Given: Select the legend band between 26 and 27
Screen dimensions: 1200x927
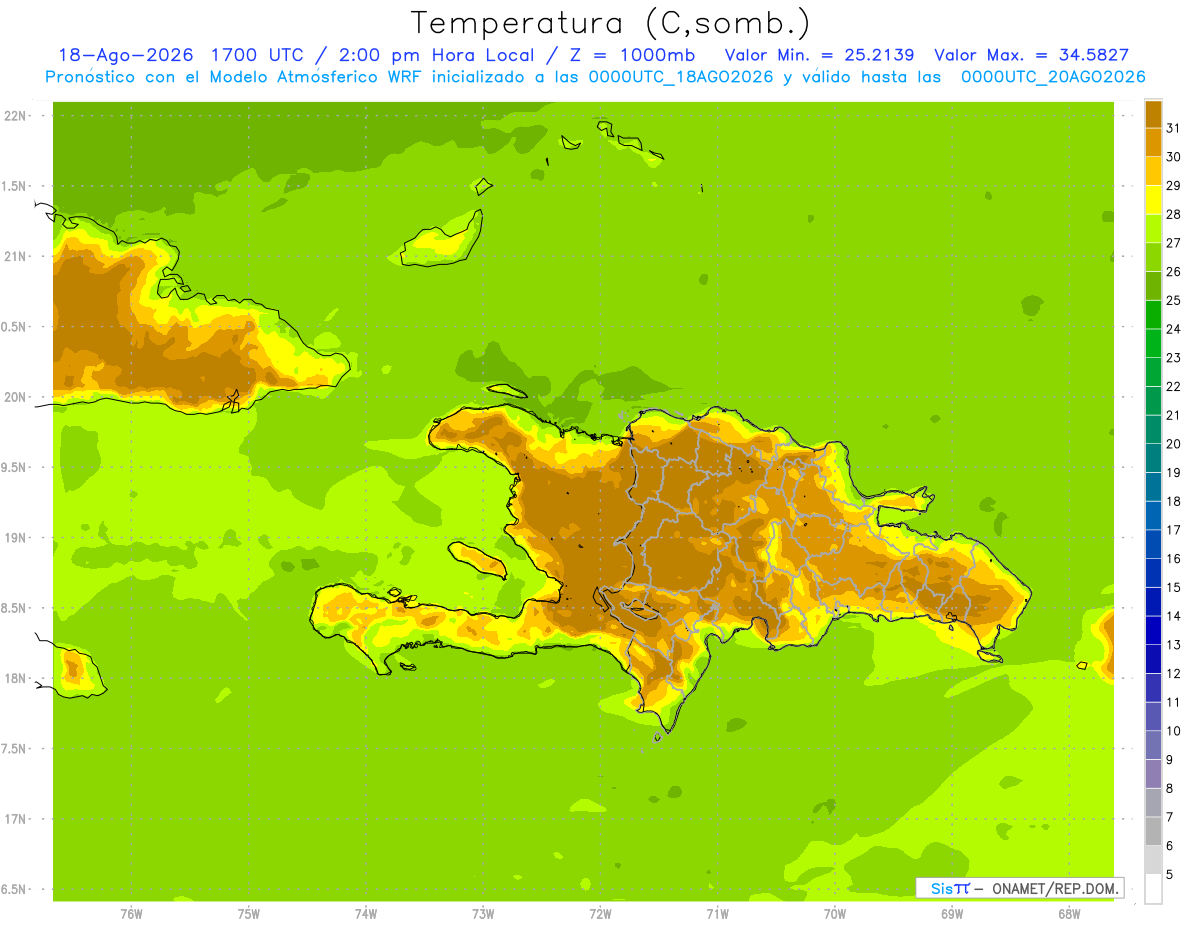Looking at the screenshot, I should click(1153, 257).
